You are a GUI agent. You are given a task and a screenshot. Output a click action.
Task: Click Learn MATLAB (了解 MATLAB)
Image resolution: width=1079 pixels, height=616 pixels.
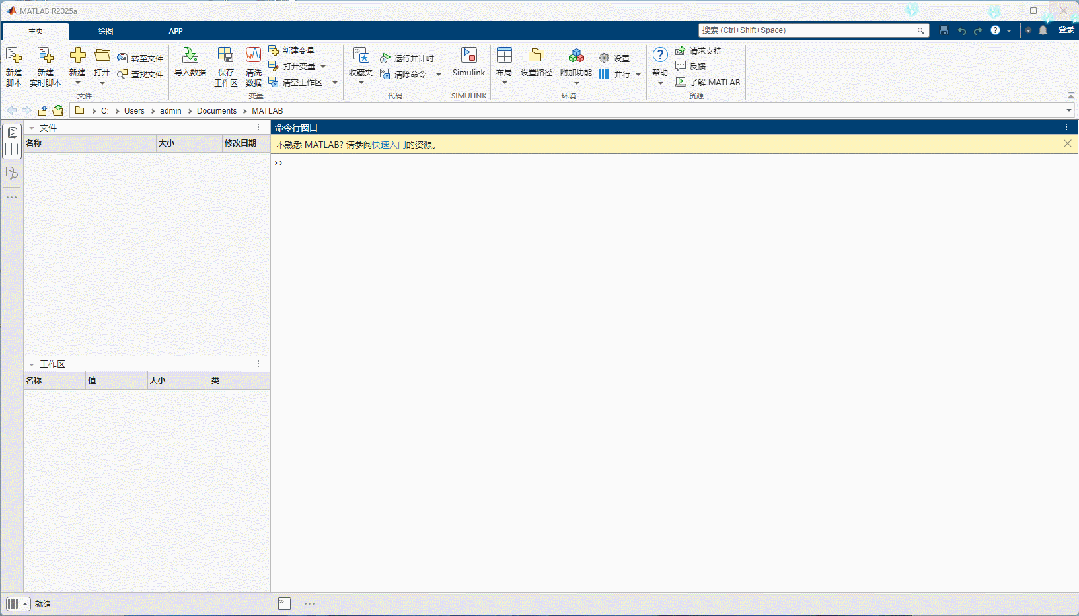(707, 82)
